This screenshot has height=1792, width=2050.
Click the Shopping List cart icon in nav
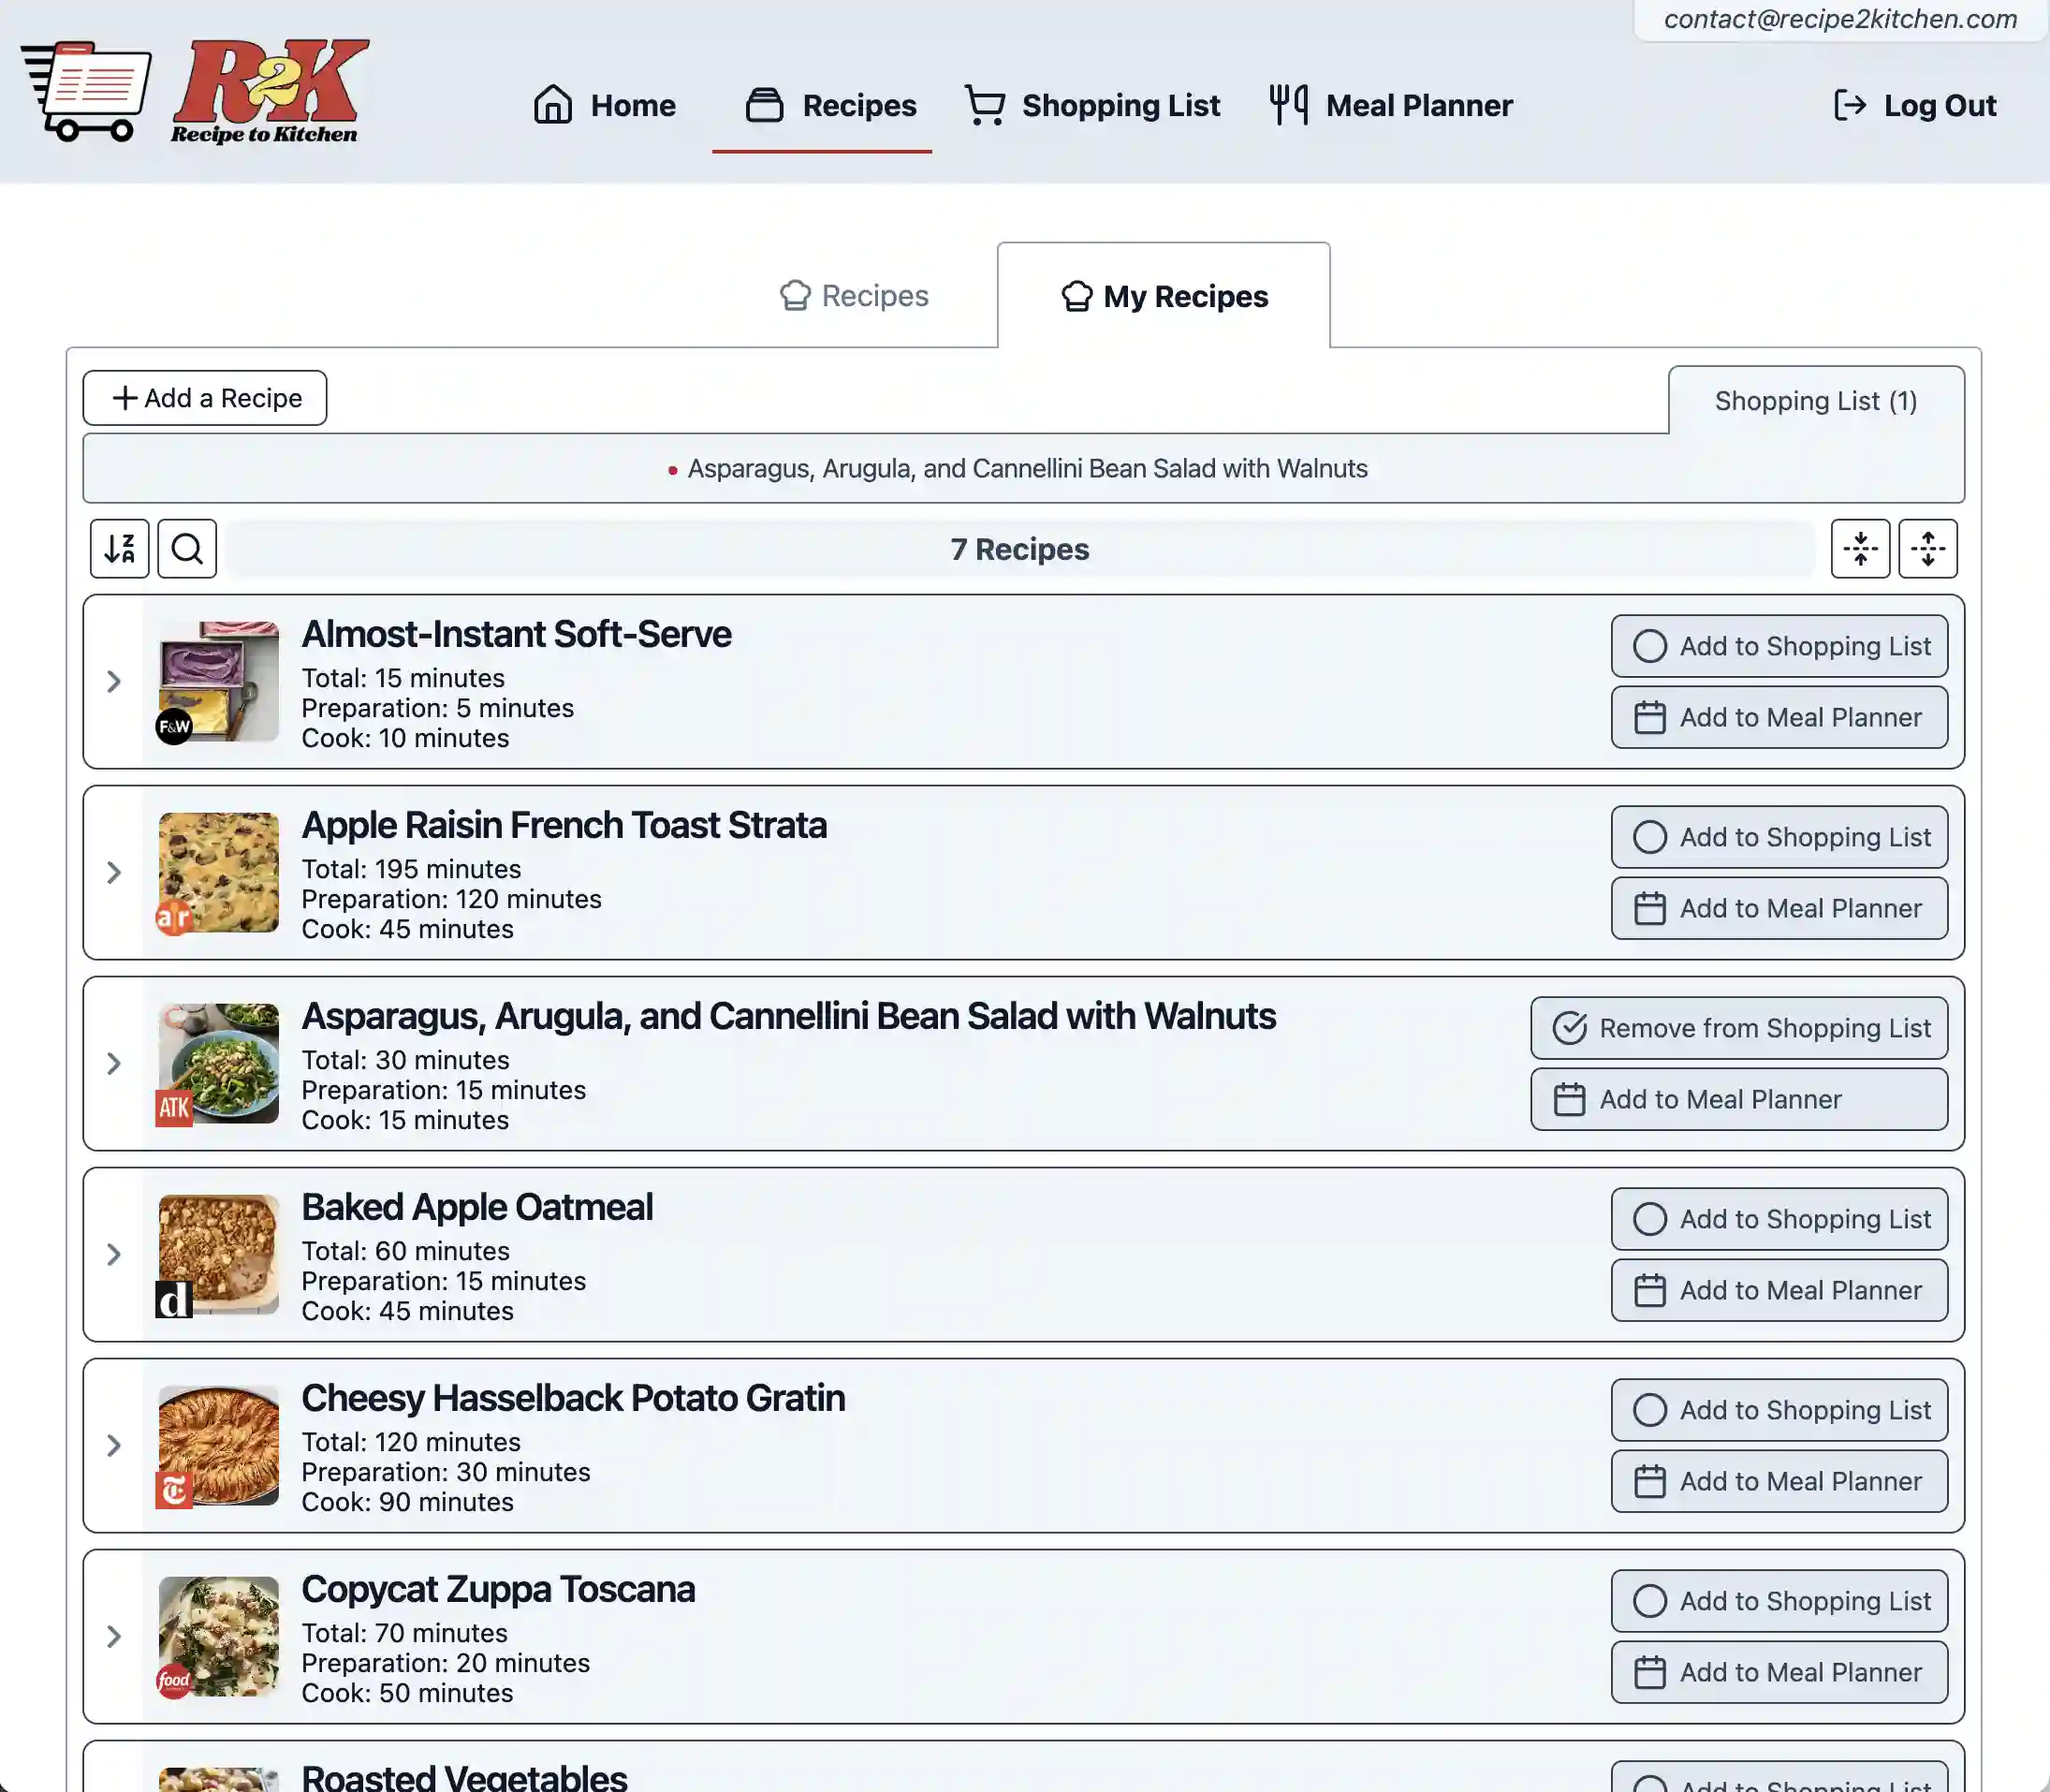(981, 105)
